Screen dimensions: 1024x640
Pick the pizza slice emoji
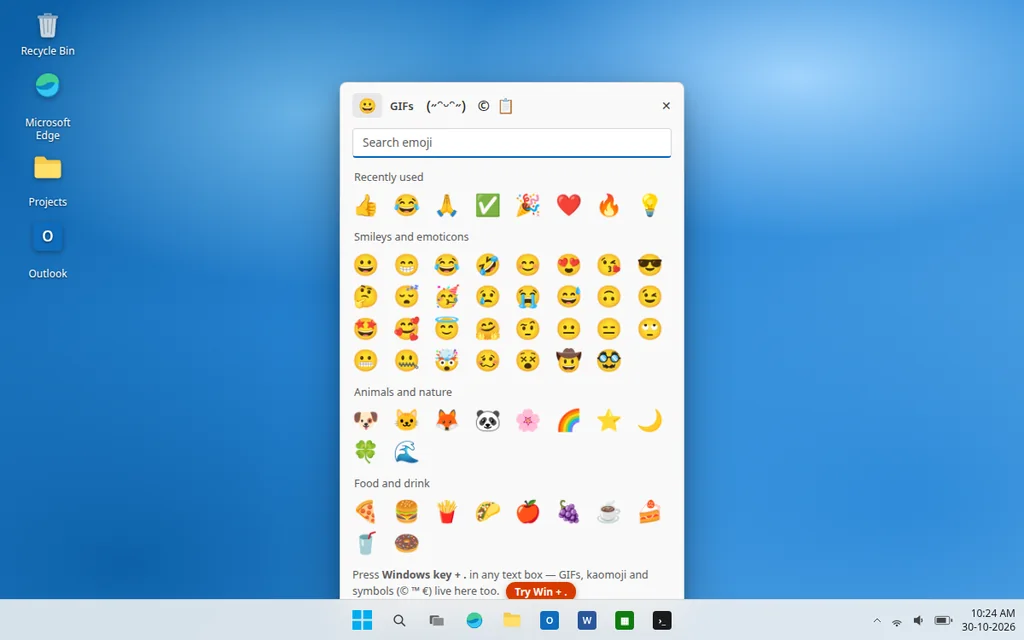[366, 511]
